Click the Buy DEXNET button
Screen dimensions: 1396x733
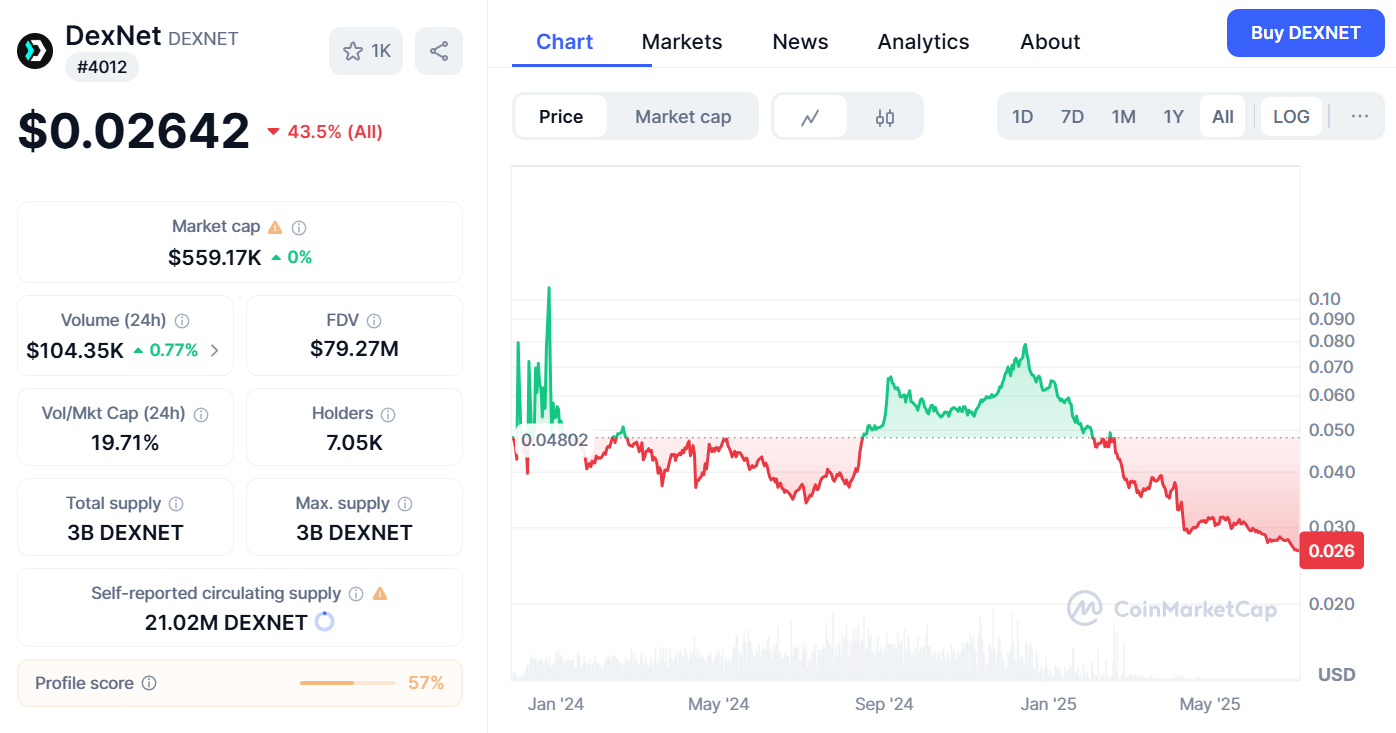(1305, 33)
